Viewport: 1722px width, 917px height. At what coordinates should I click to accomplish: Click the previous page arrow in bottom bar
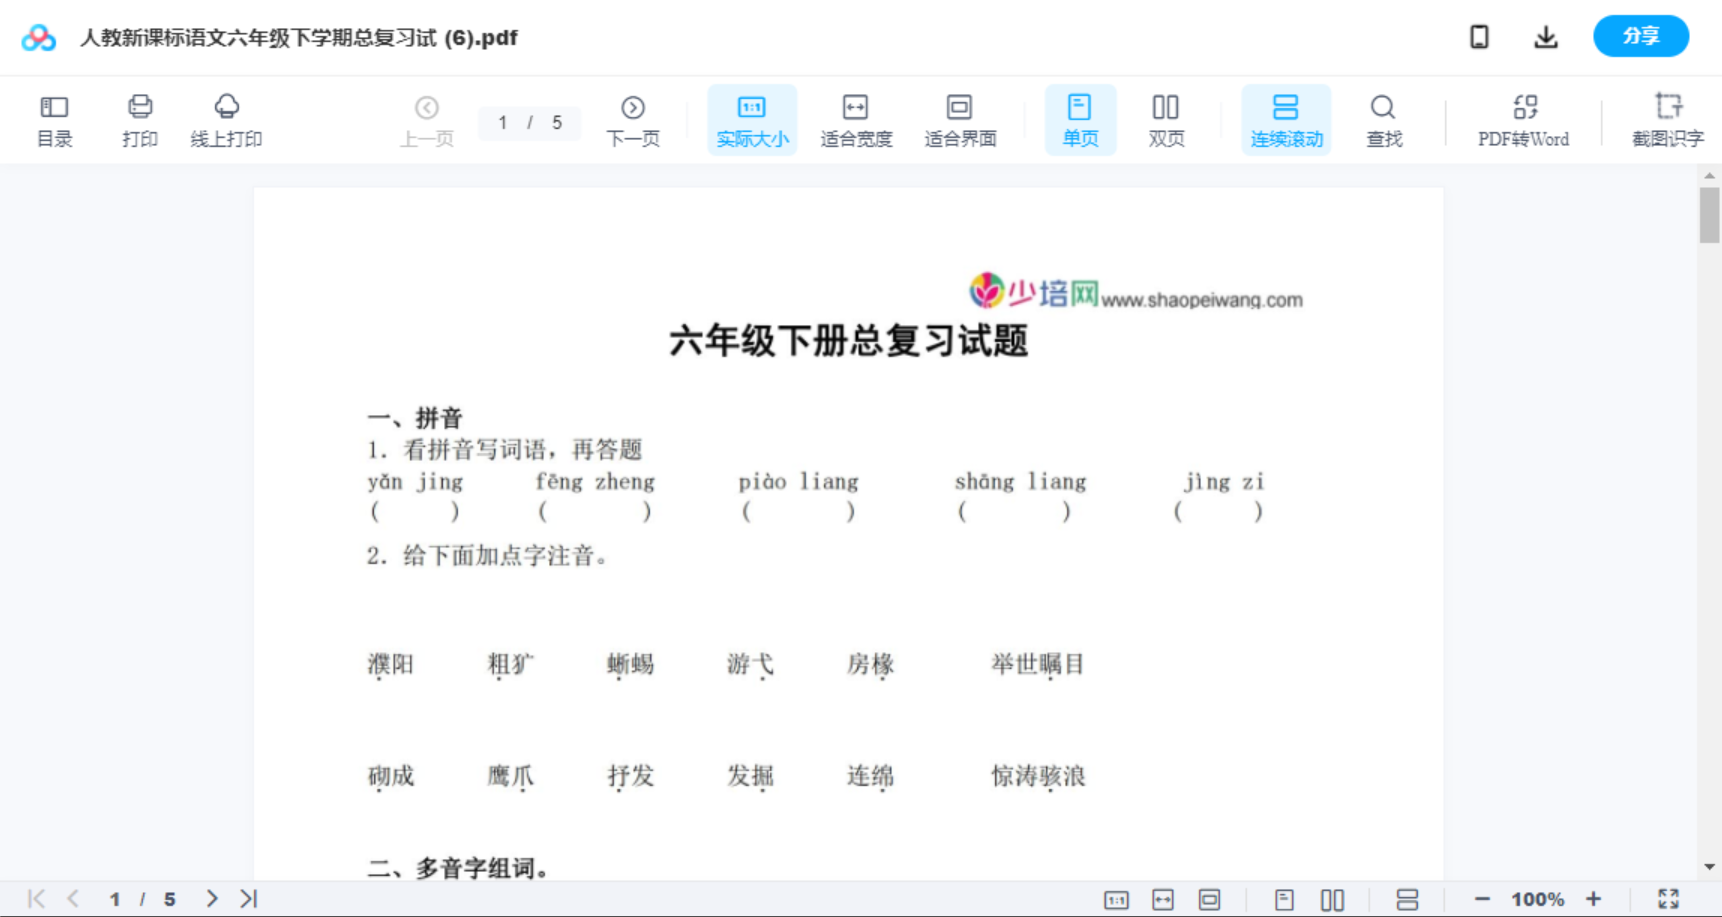click(x=73, y=898)
